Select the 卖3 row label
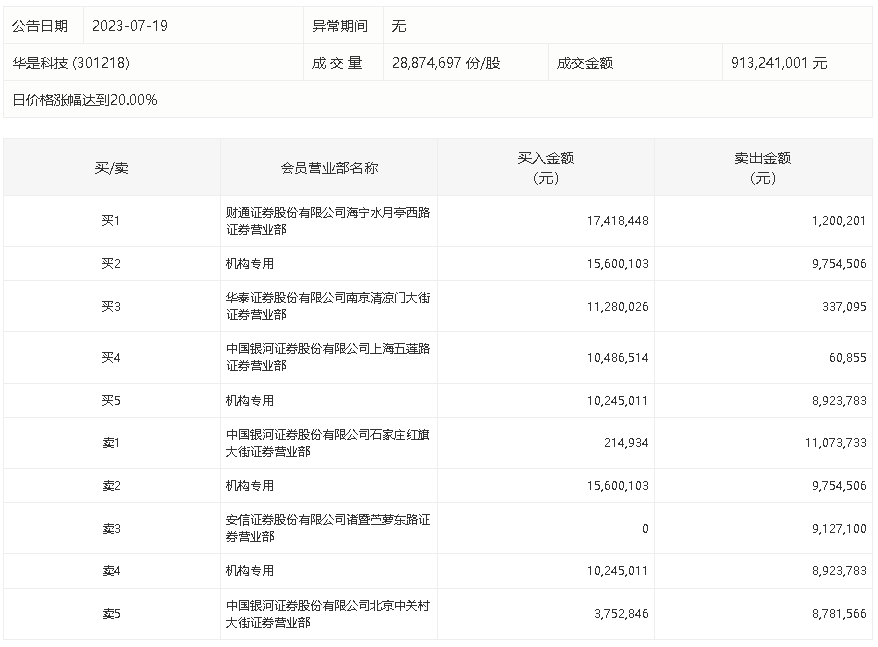The image size is (878, 647). click(x=111, y=528)
